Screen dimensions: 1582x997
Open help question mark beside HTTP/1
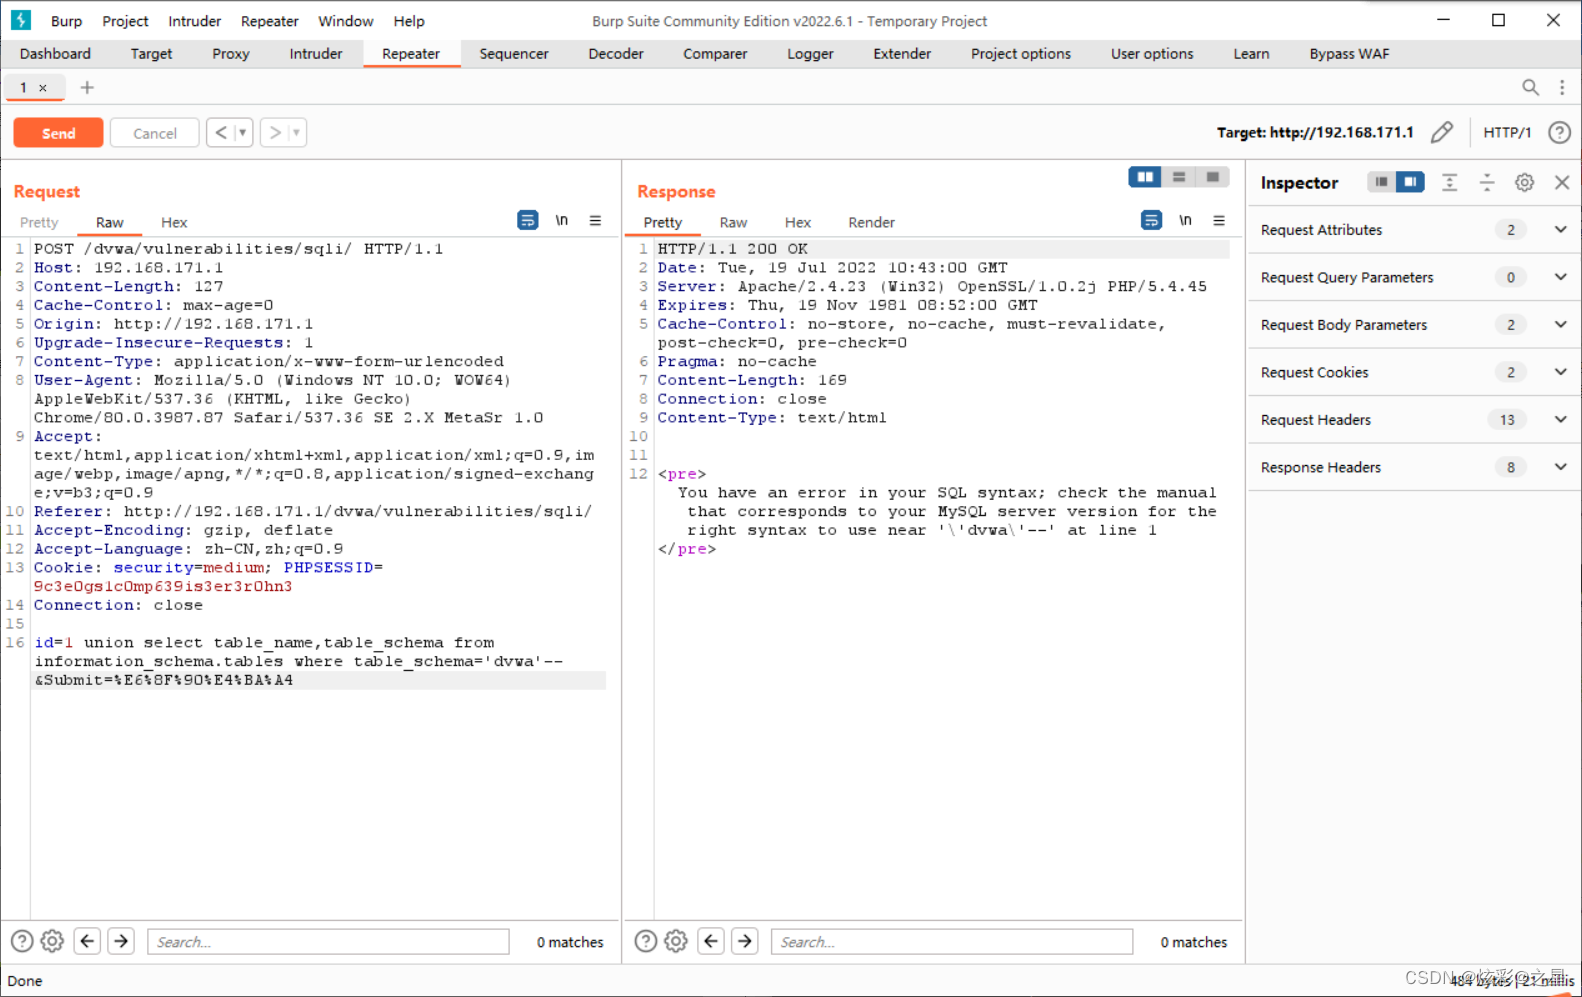tap(1559, 132)
